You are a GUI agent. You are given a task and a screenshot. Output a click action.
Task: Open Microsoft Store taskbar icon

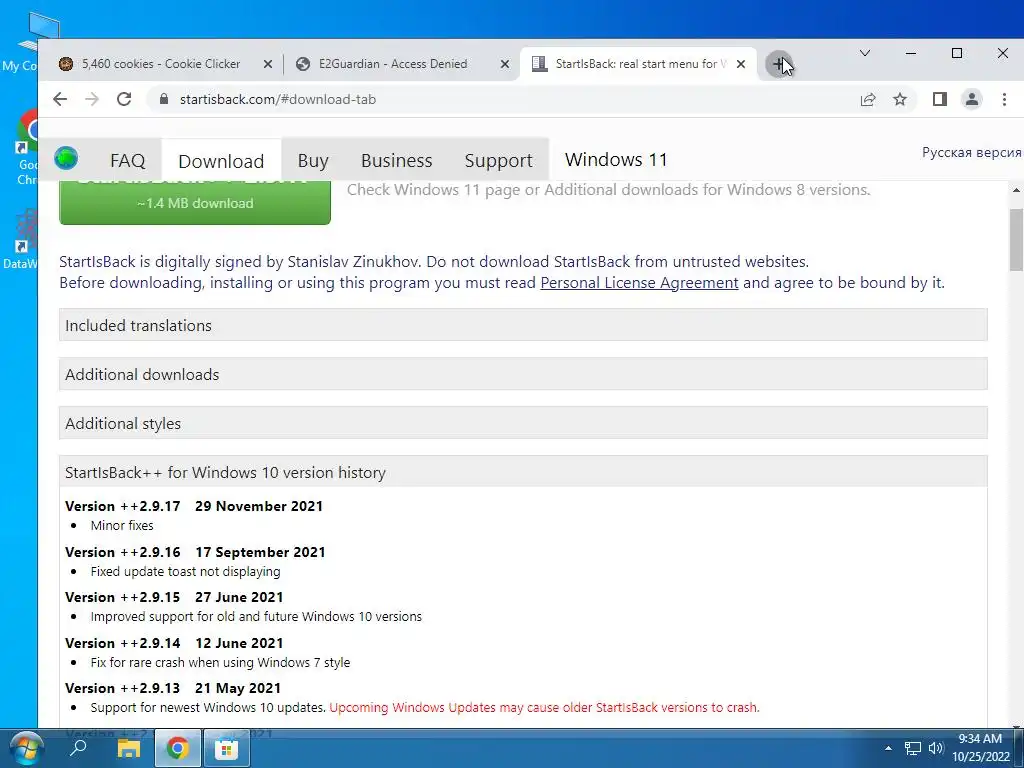227,749
